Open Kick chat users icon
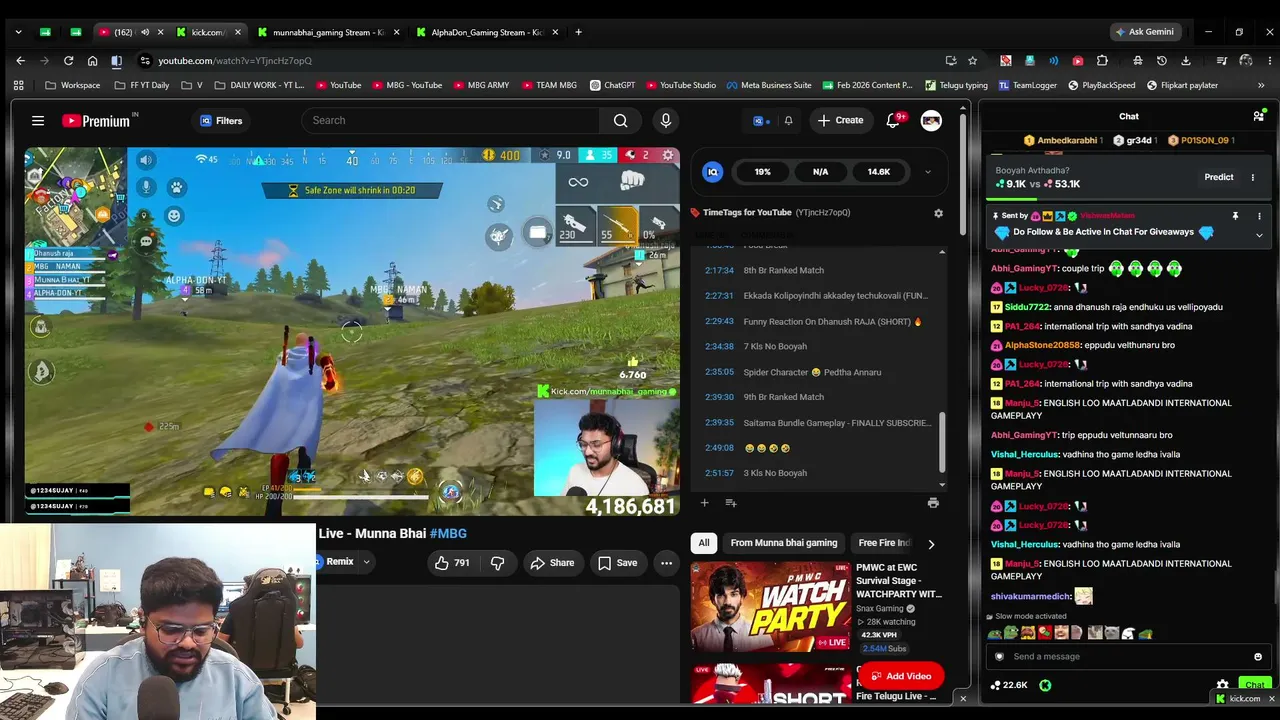This screenshot has width=1280, height=720. pyautogui.click(x=1258, y=116)
